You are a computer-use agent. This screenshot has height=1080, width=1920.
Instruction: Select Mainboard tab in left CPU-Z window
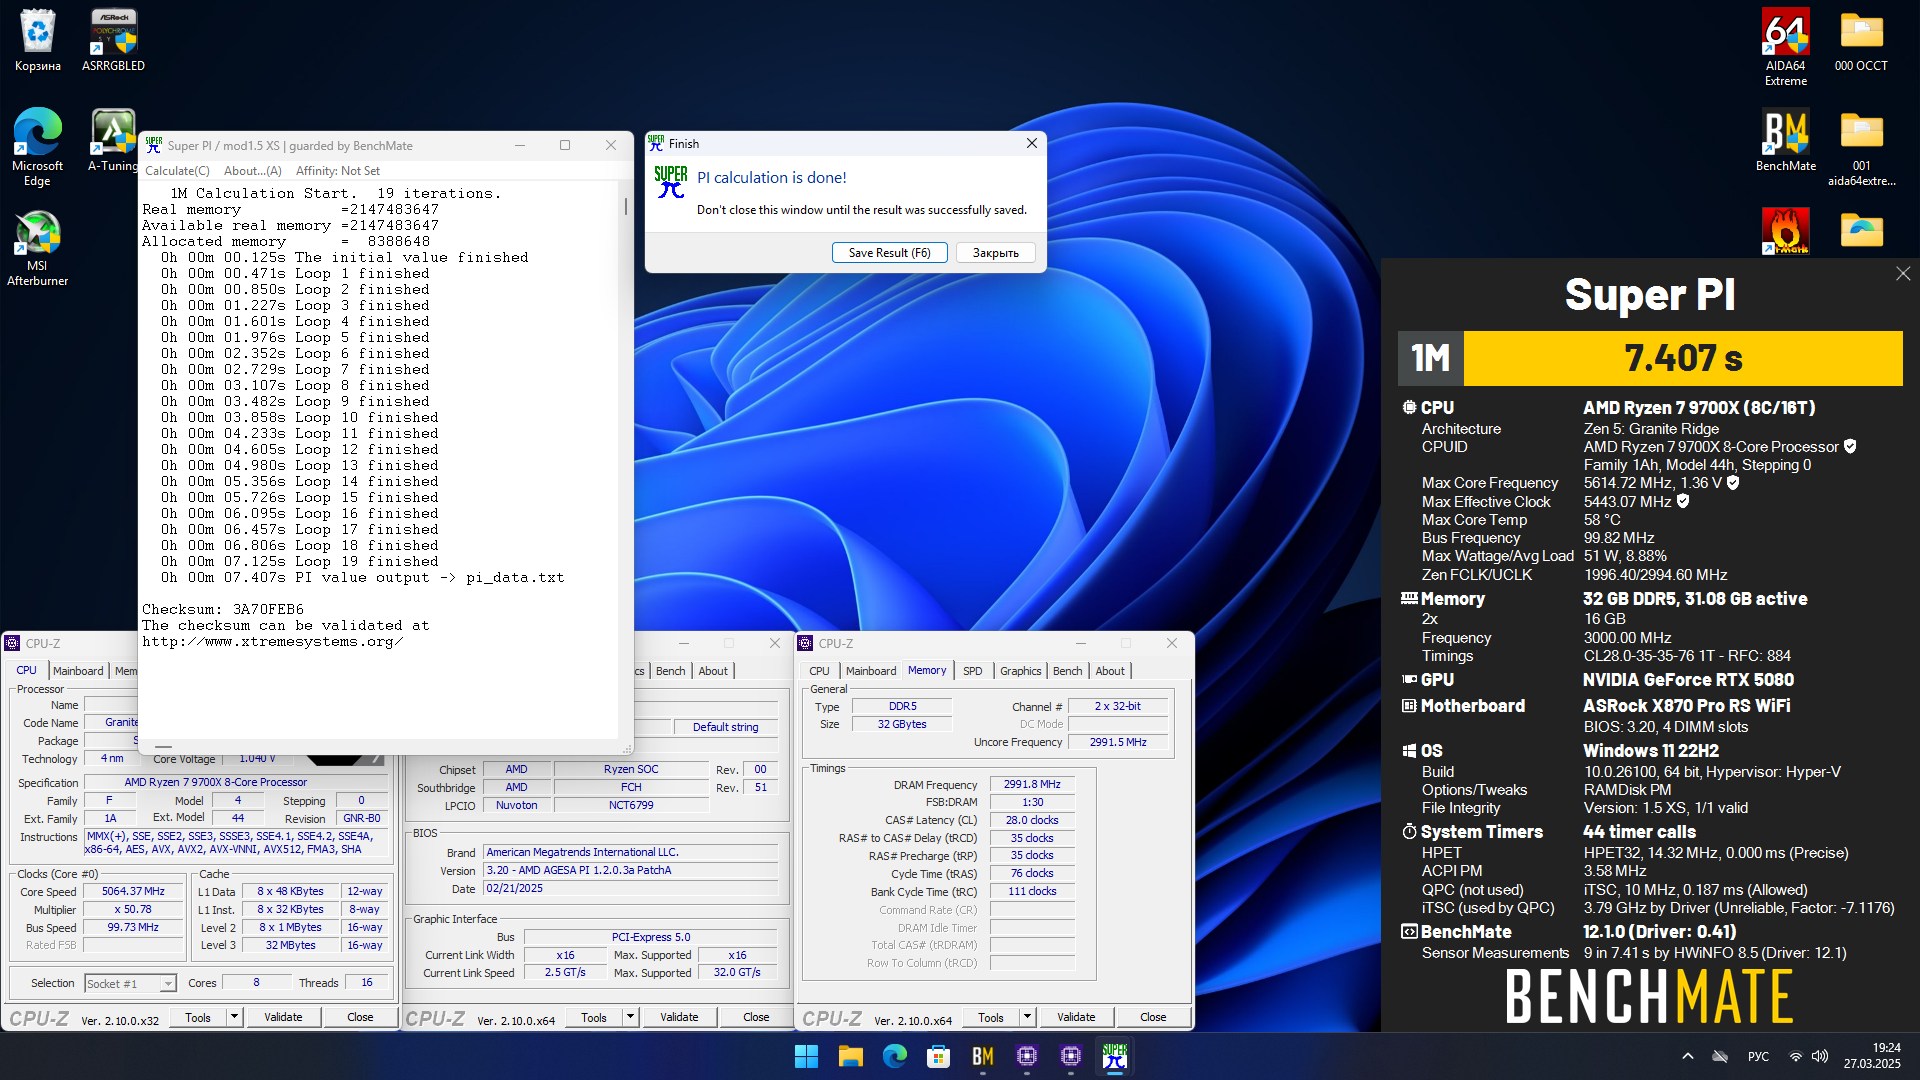78,671
